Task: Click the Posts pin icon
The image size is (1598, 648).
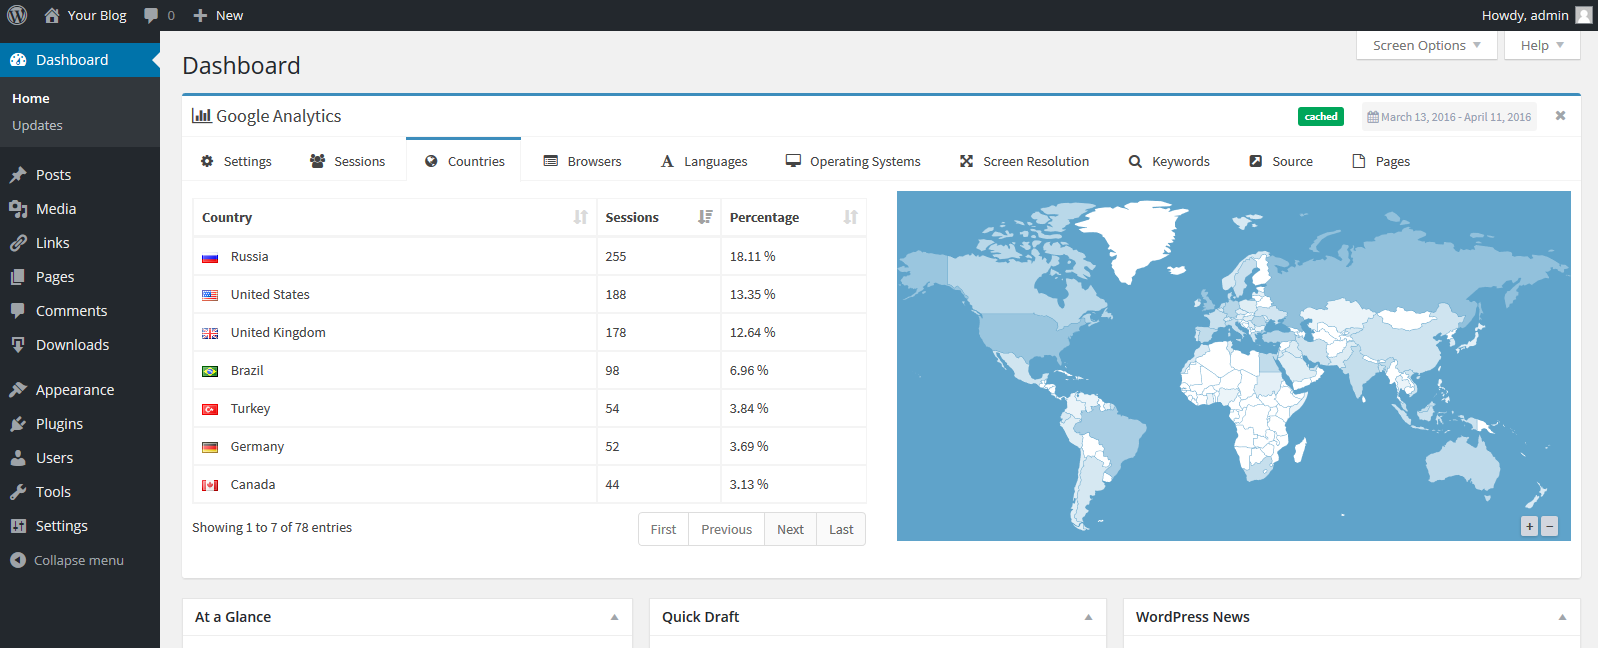Action: (18, 175)
